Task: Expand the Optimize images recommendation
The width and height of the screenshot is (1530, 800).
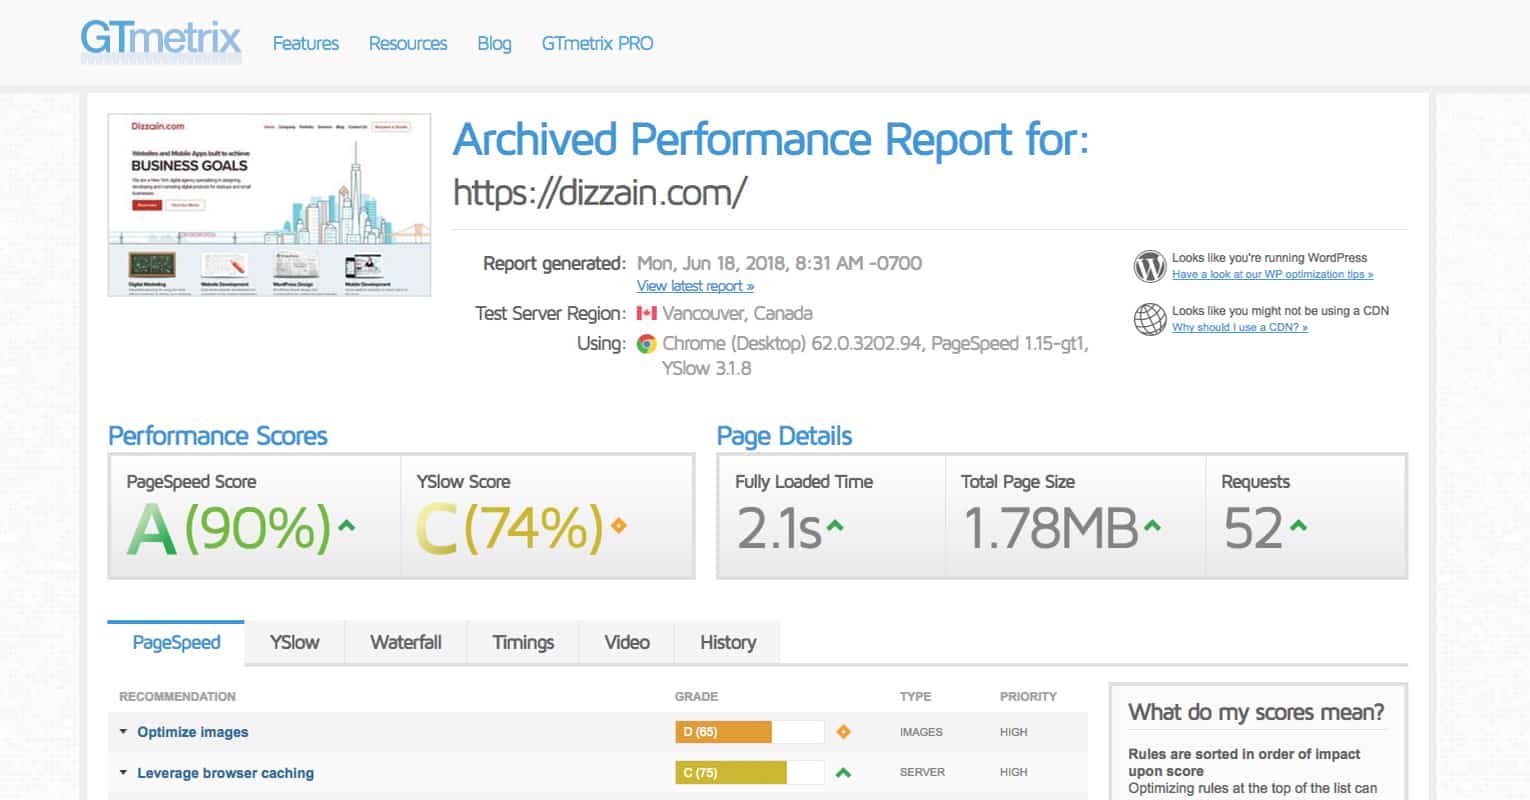Action: pyautogui.click(x=123, y=732)
